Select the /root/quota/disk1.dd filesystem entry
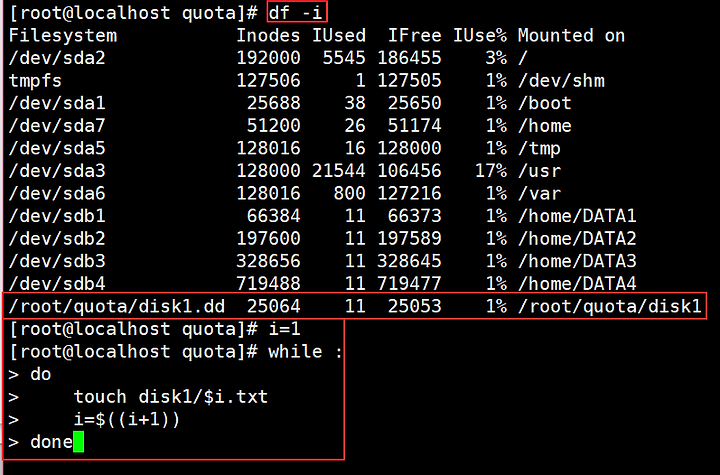 [117, 305]
